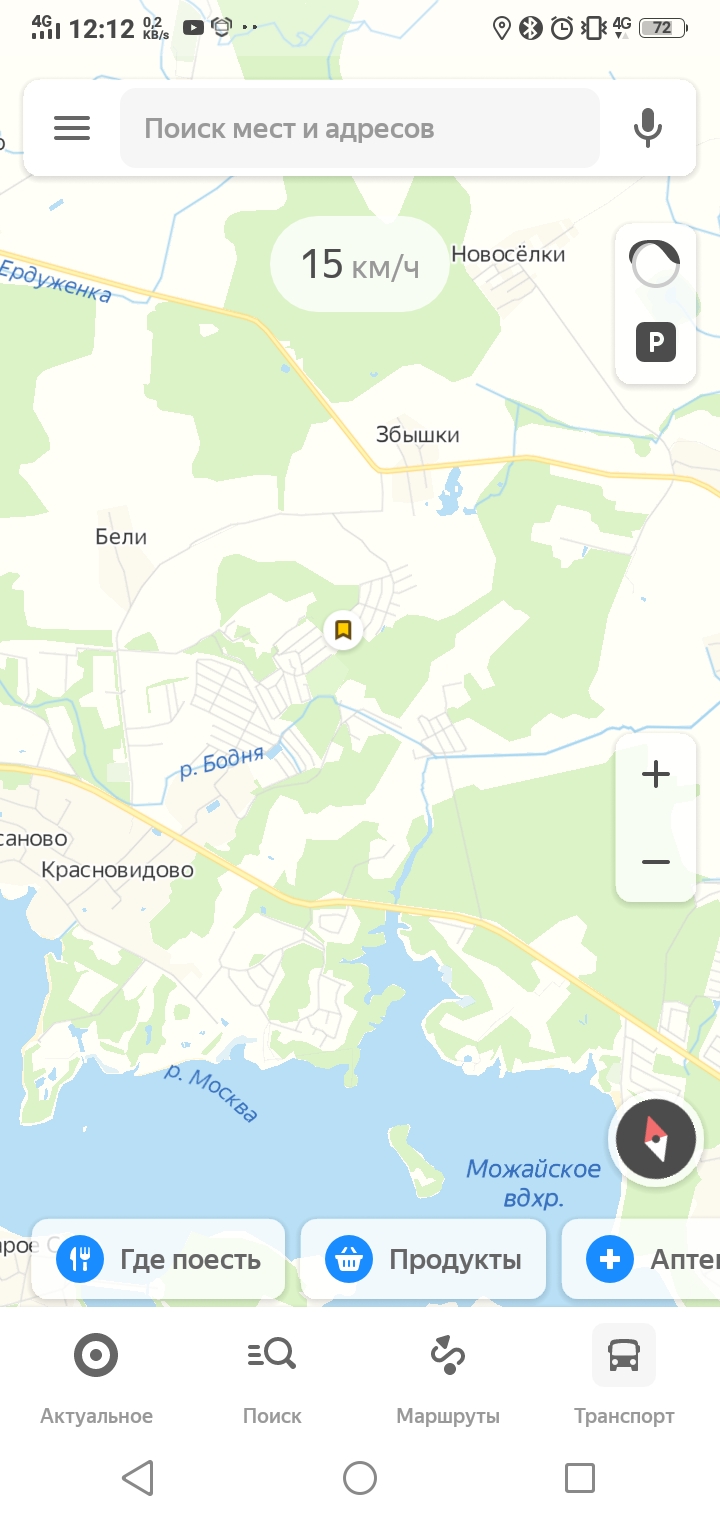Image resolution: width=720 pixels, height=1520 pixels.
Task: Tap the Android back navigation triangle
Action: pos(138,1477)
